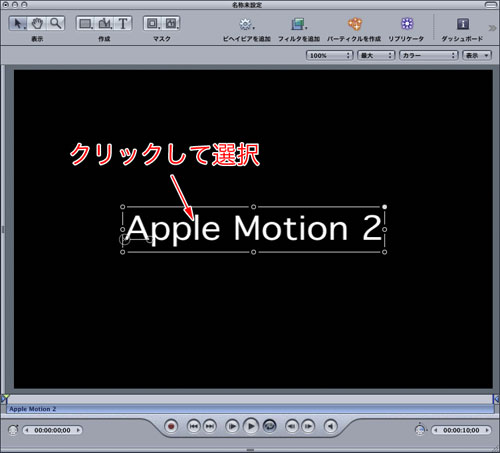Open the 表示 view options dropdown
This screenshot has height=453, width=500.
click(x=477, y=55)
